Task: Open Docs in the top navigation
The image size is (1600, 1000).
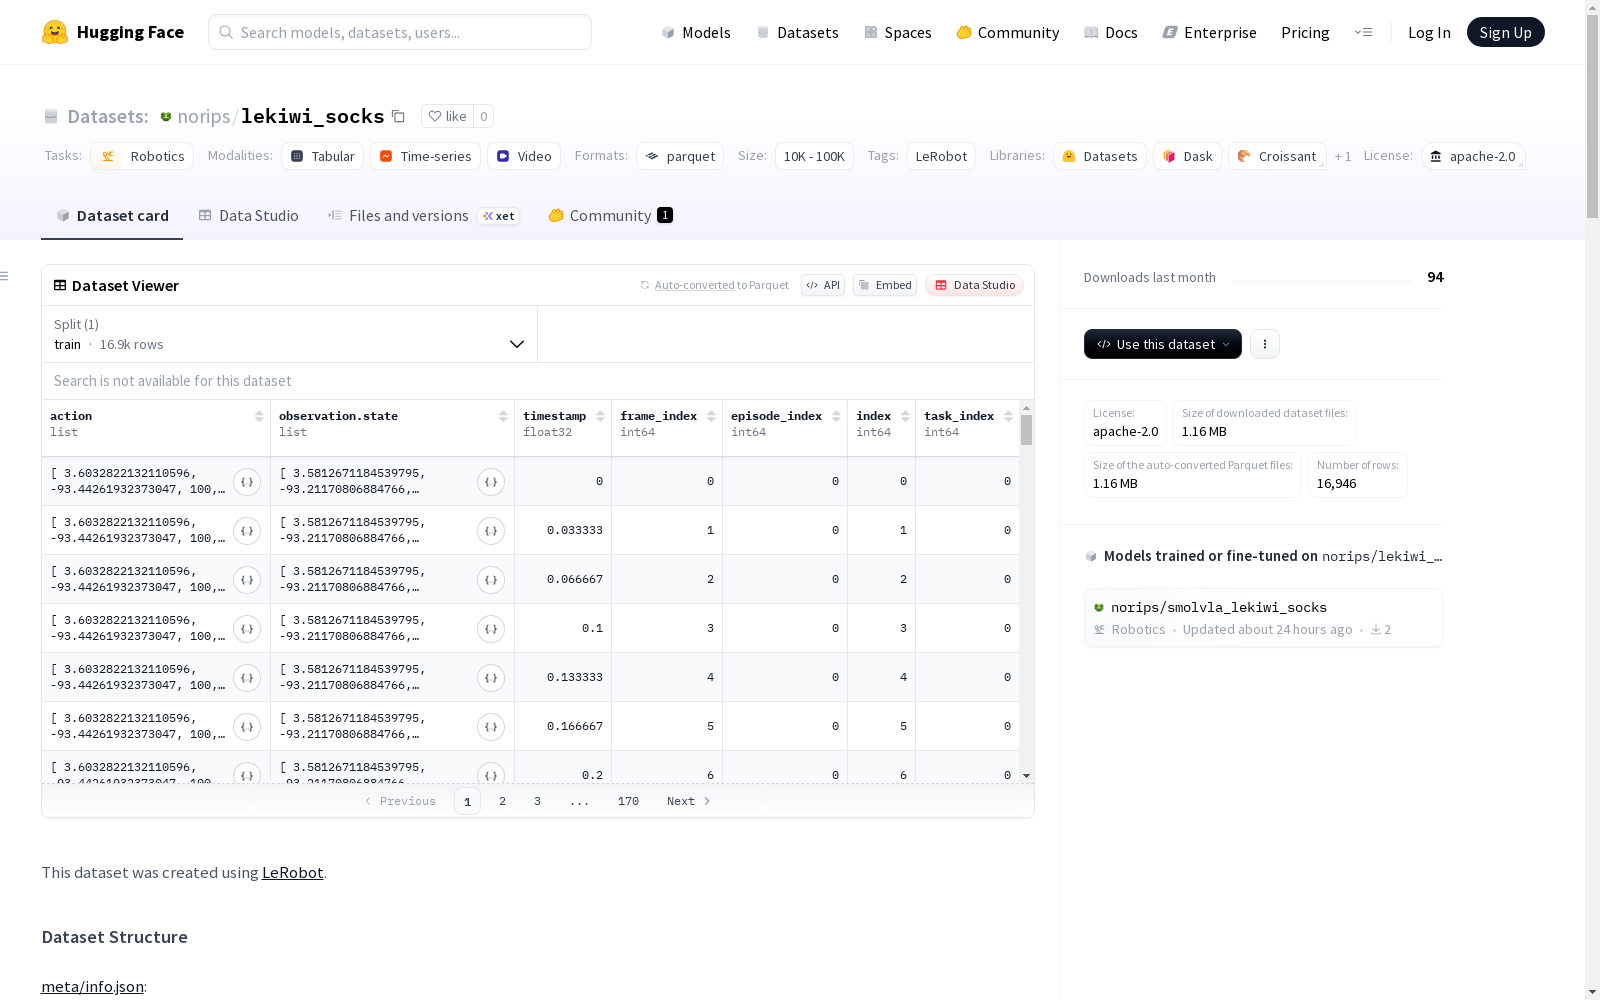Action: (1111, 32)
